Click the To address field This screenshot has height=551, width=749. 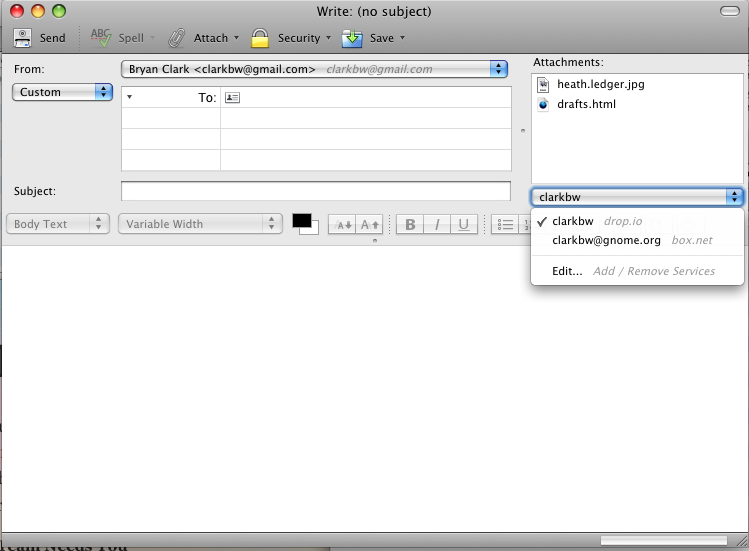(x=365, y=97)
